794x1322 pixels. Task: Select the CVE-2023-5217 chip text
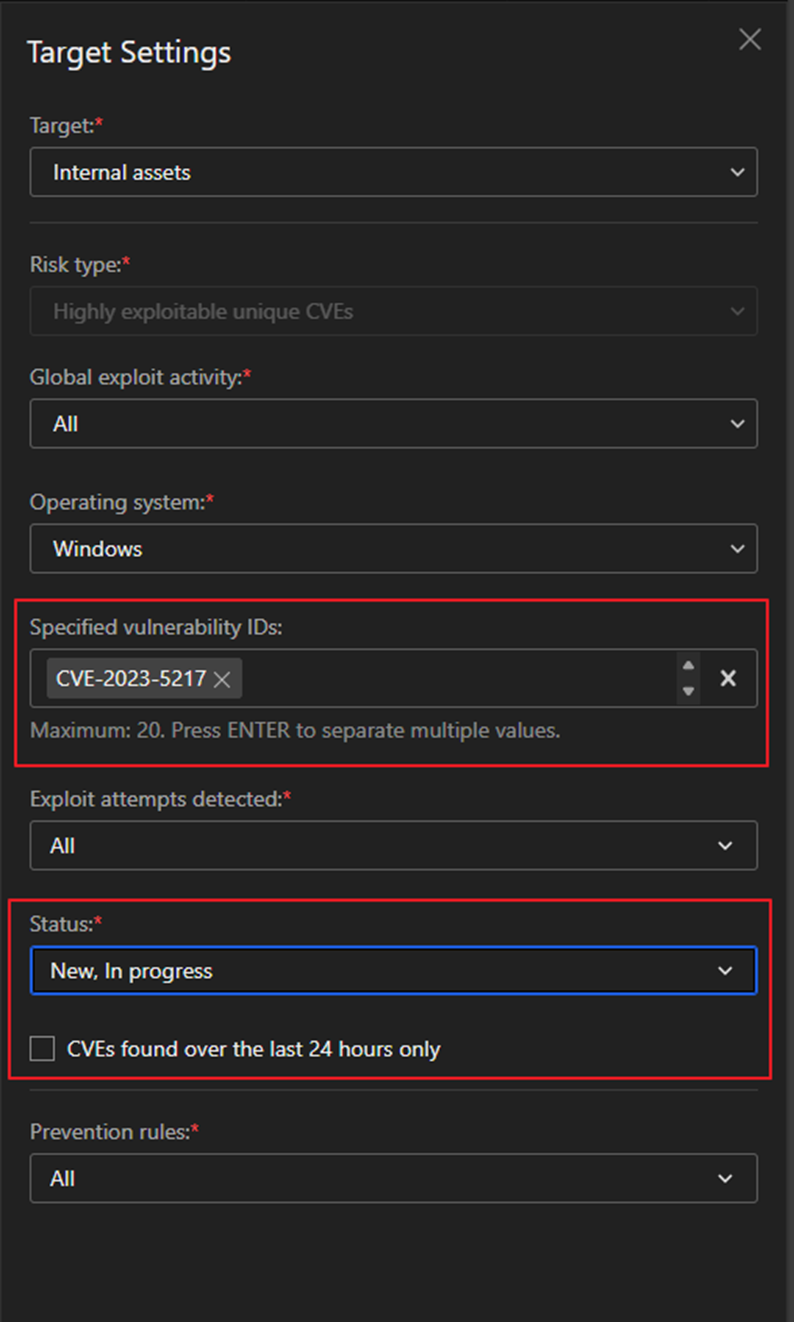pyautogui.click(x=131, y=679)
